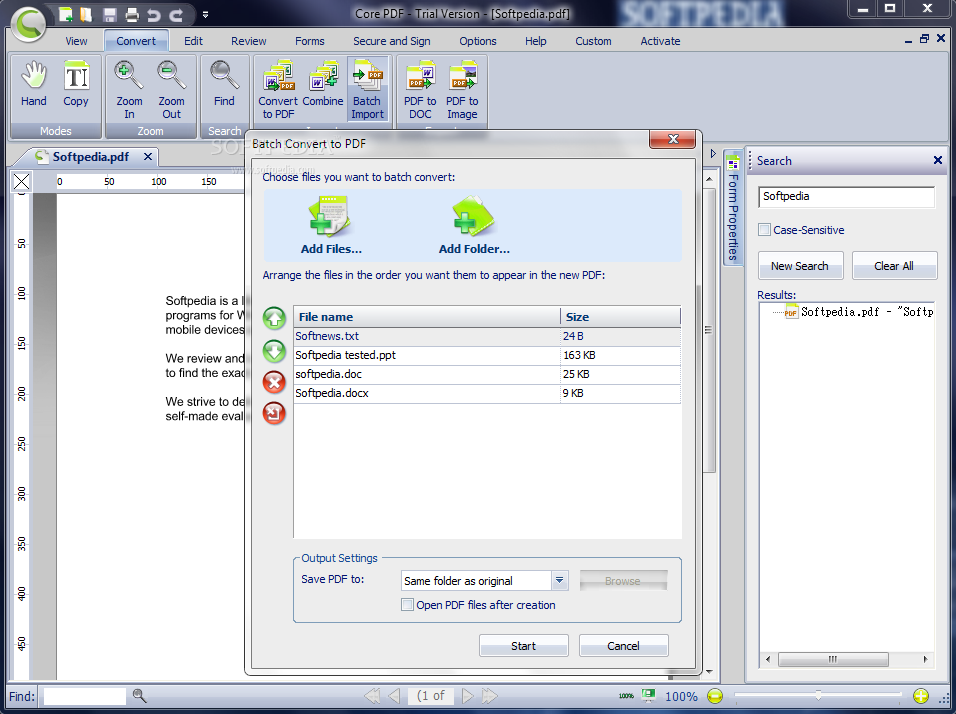The width and height of the screenshot is (956, 714).
Task: Go to next page arrow
Action: 467,696
